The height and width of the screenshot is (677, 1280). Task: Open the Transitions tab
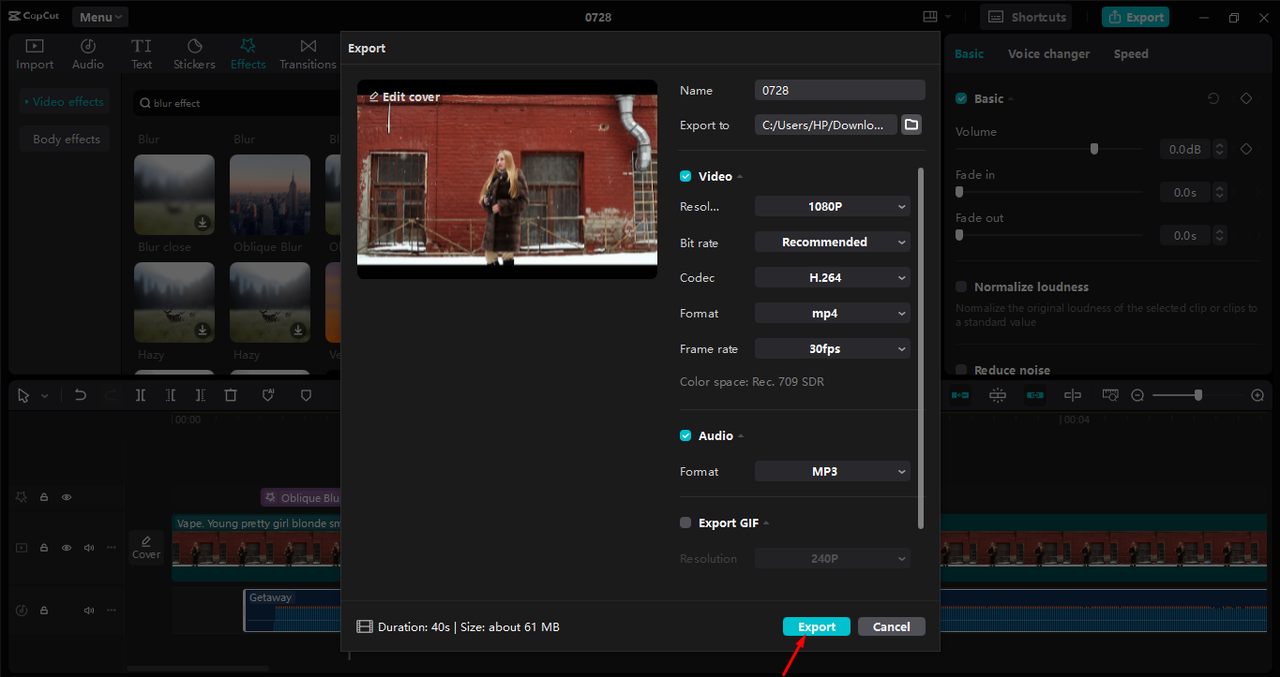click(308, 54)
